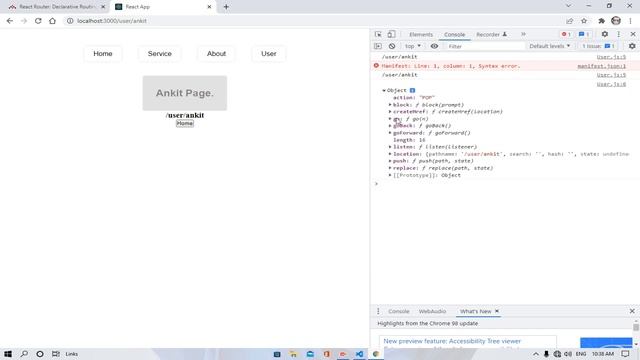The height and width of the screenshot is (360, 640).
Task: Expand the goForward property
Action: 390,133
